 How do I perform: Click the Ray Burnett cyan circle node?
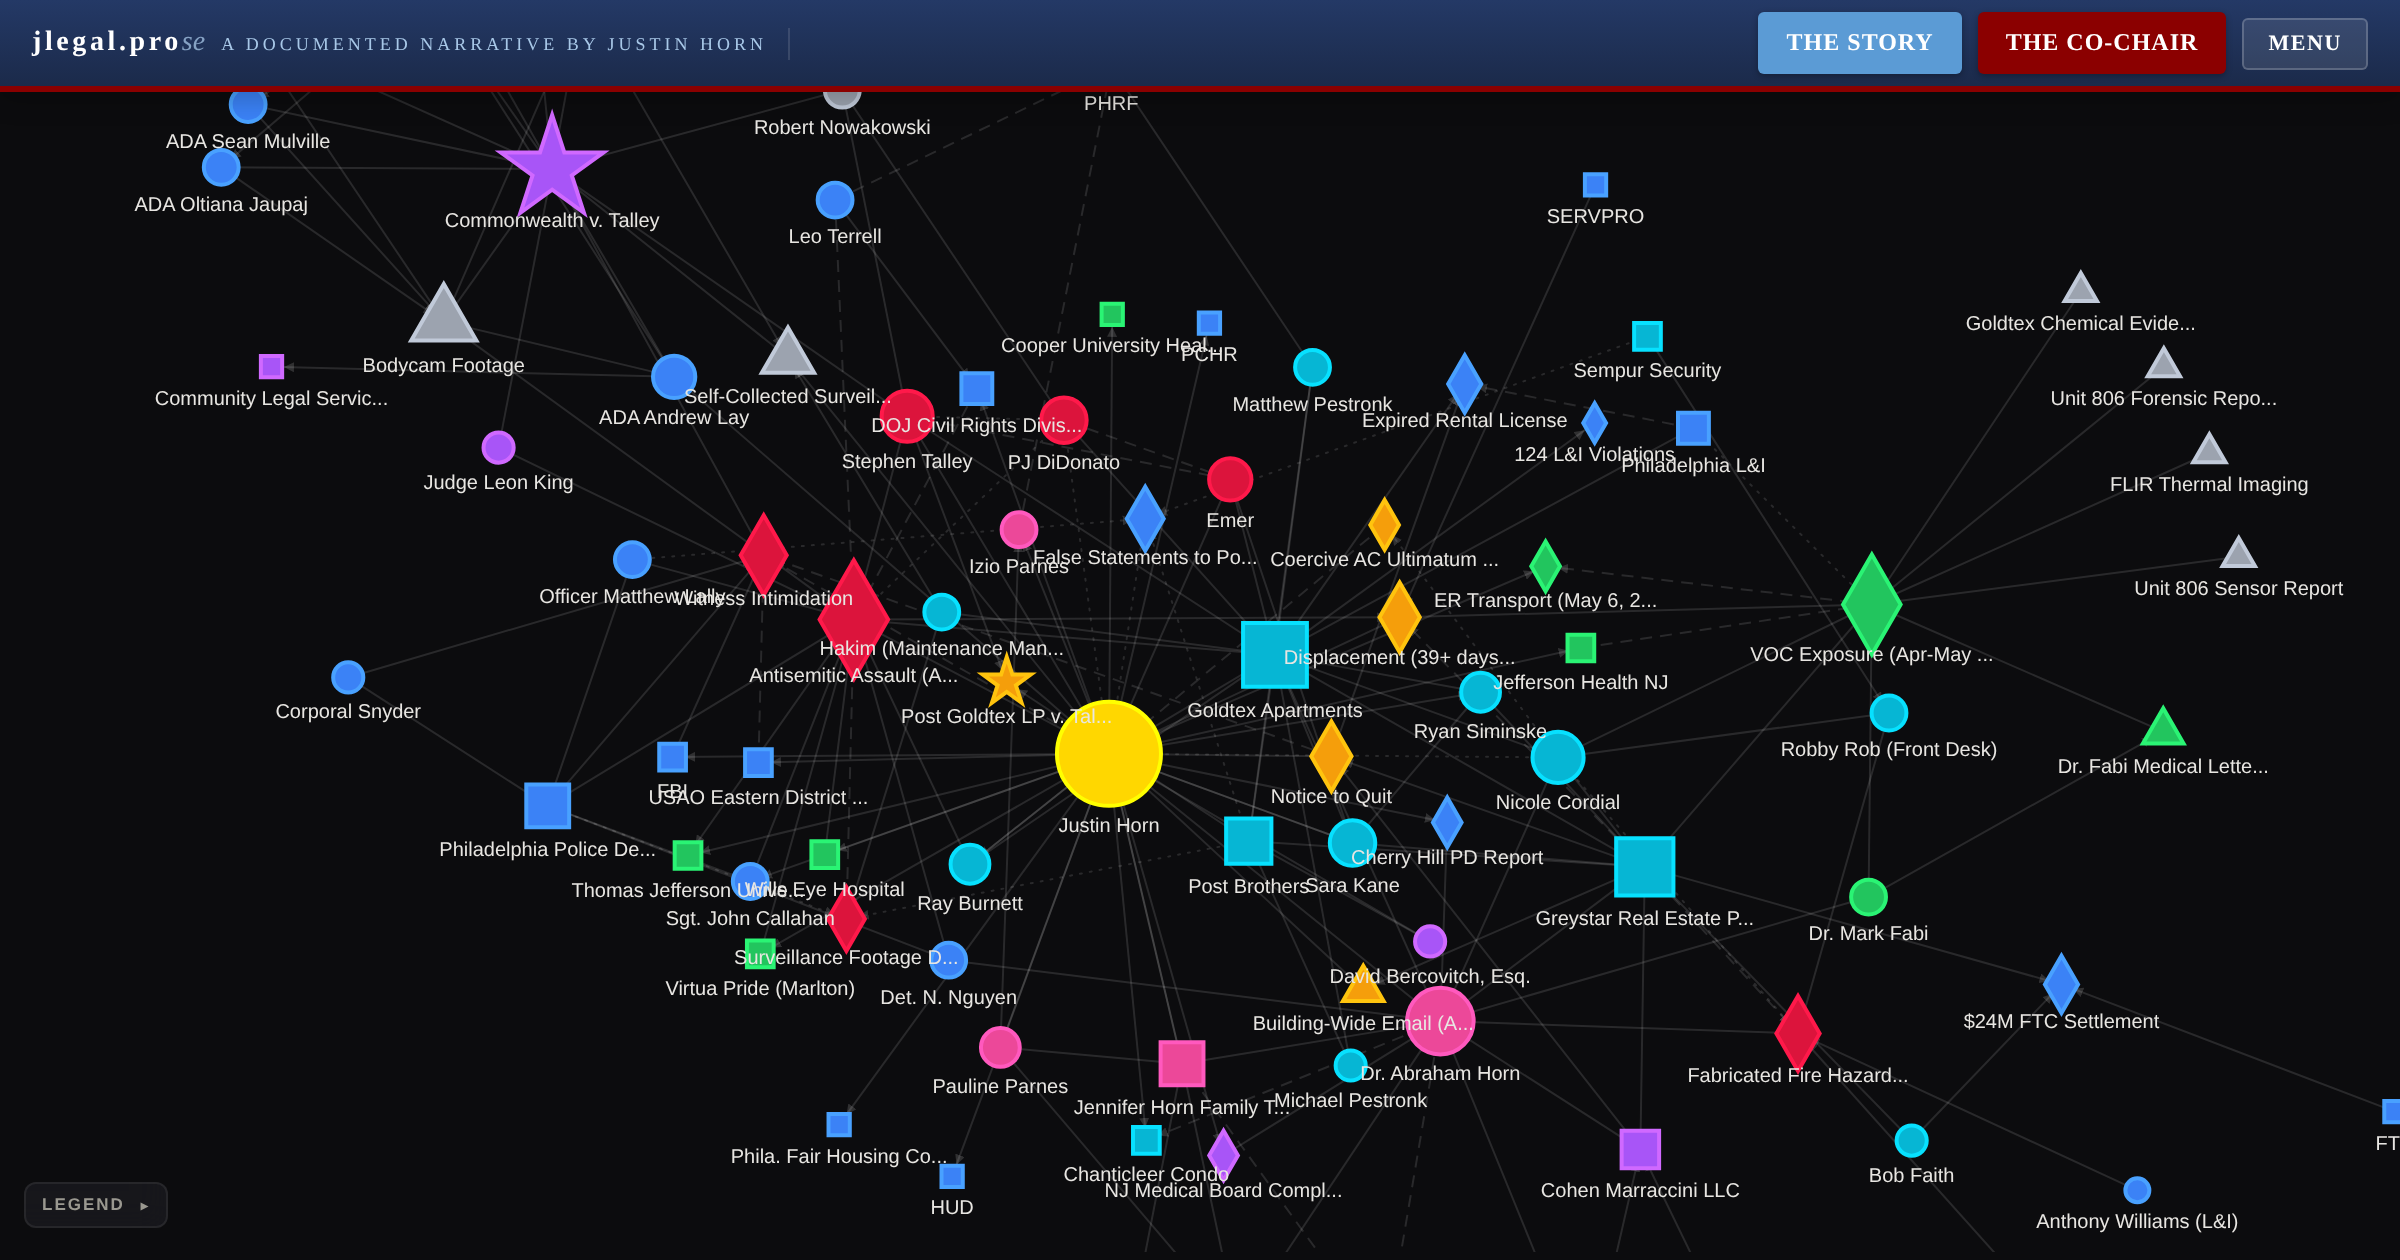tap(970, 864)
